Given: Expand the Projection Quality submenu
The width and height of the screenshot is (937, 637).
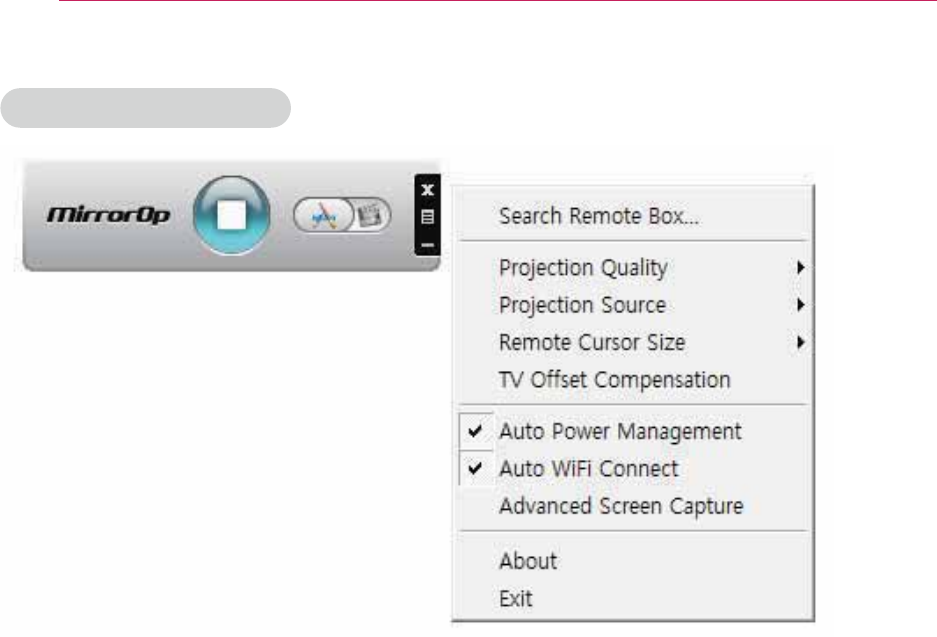Looking at the screenshot, I should point(583,268).
